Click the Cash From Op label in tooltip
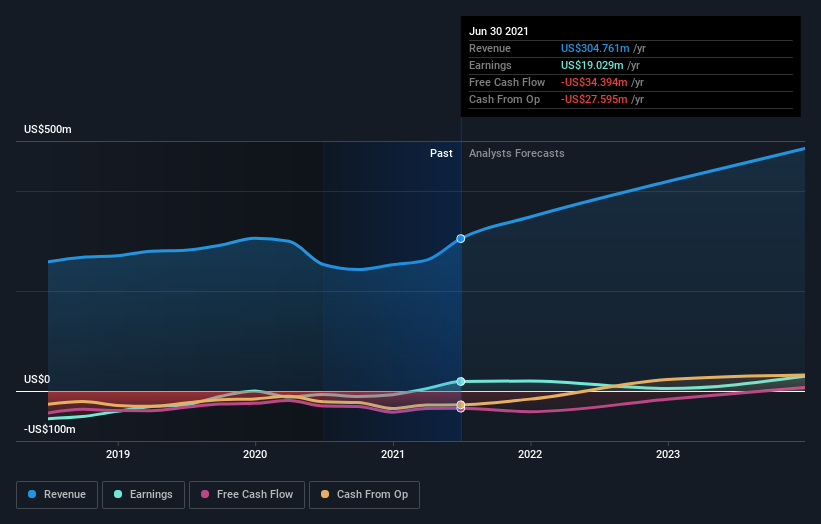This screenshot has height=524, width=821. pos(504,99)
